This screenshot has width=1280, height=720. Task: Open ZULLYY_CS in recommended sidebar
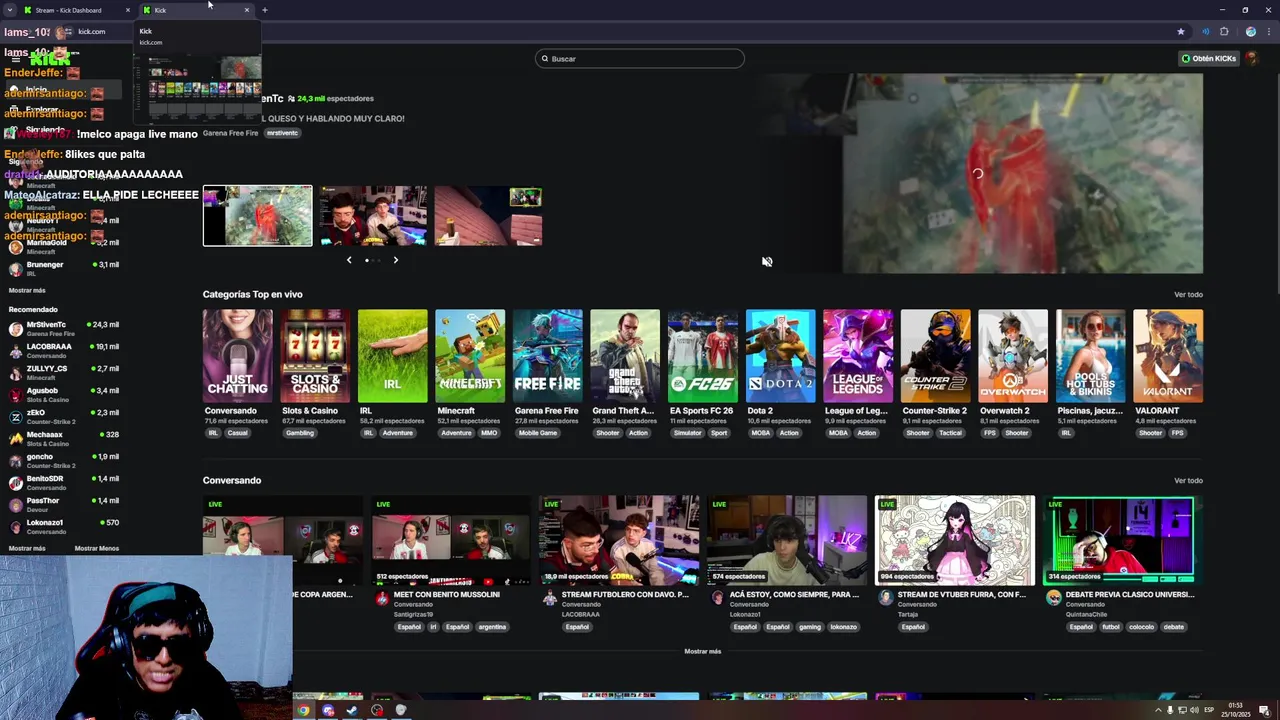pyautogui.click(x=63, y=372)
